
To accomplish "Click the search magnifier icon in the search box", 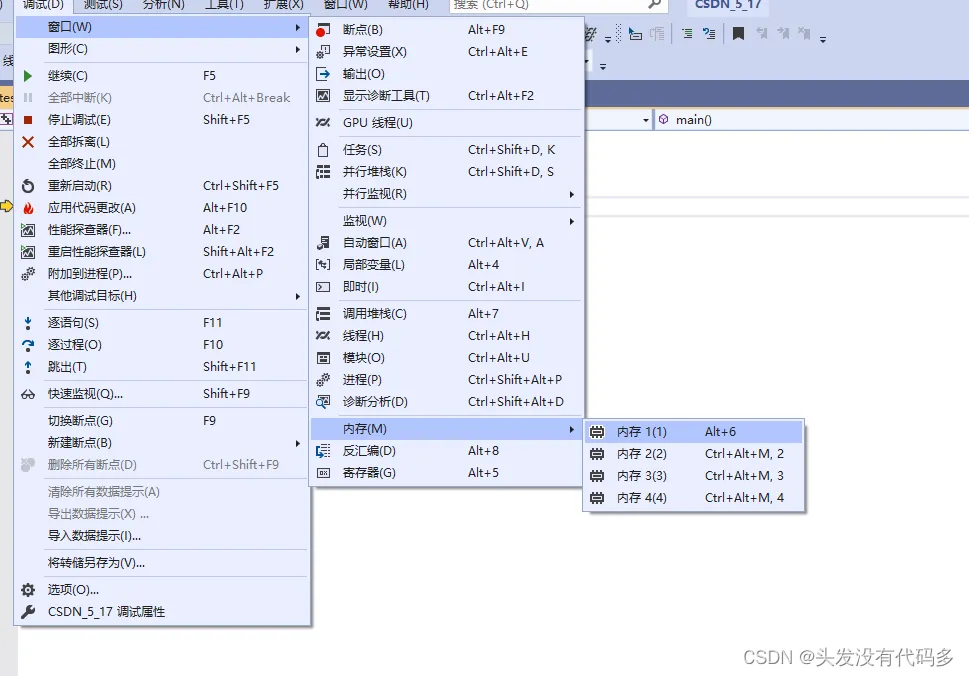I will (x=654, y=4).
